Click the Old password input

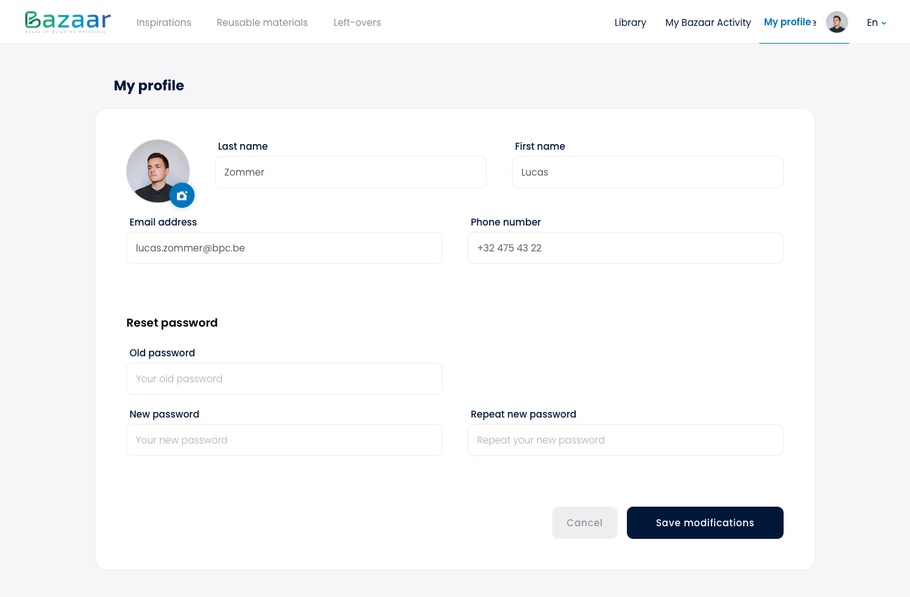tap(284, 379)
